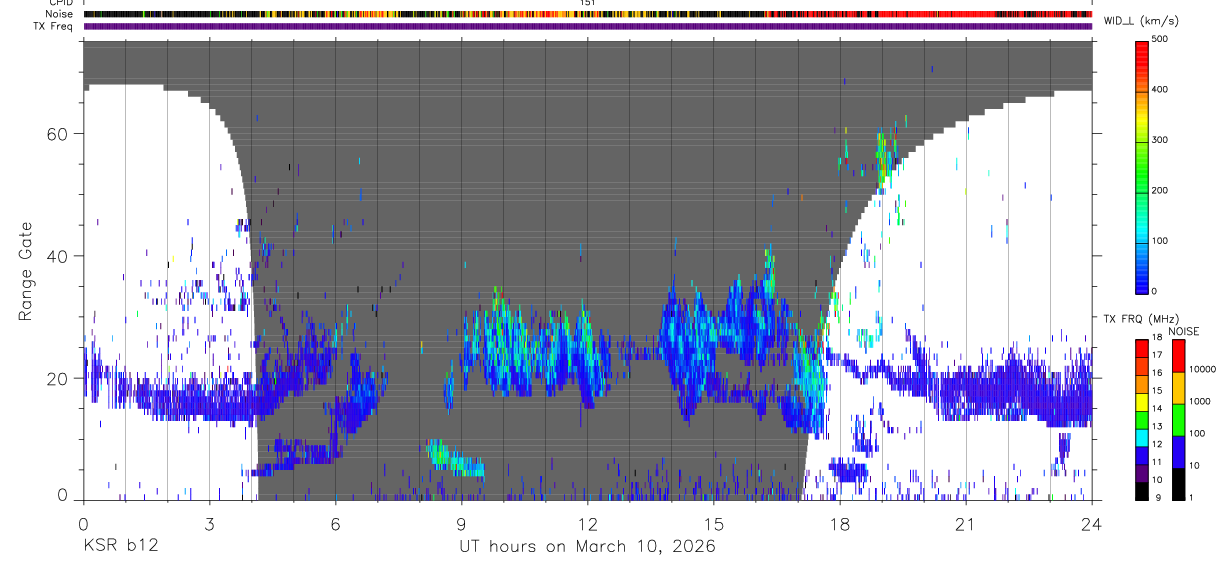
Task: Select the red top of the WID colorbar
Action: (1141, 50)
